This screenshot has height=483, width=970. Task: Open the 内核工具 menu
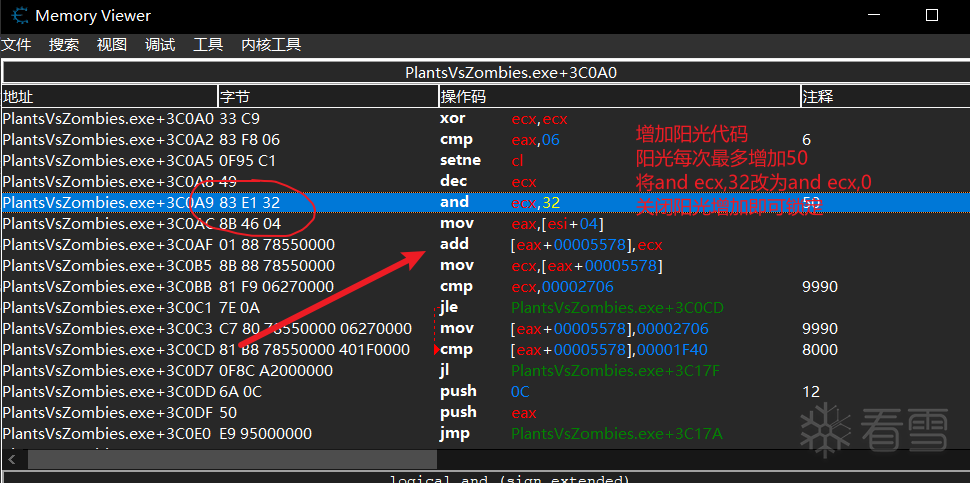tap(271, 45)
